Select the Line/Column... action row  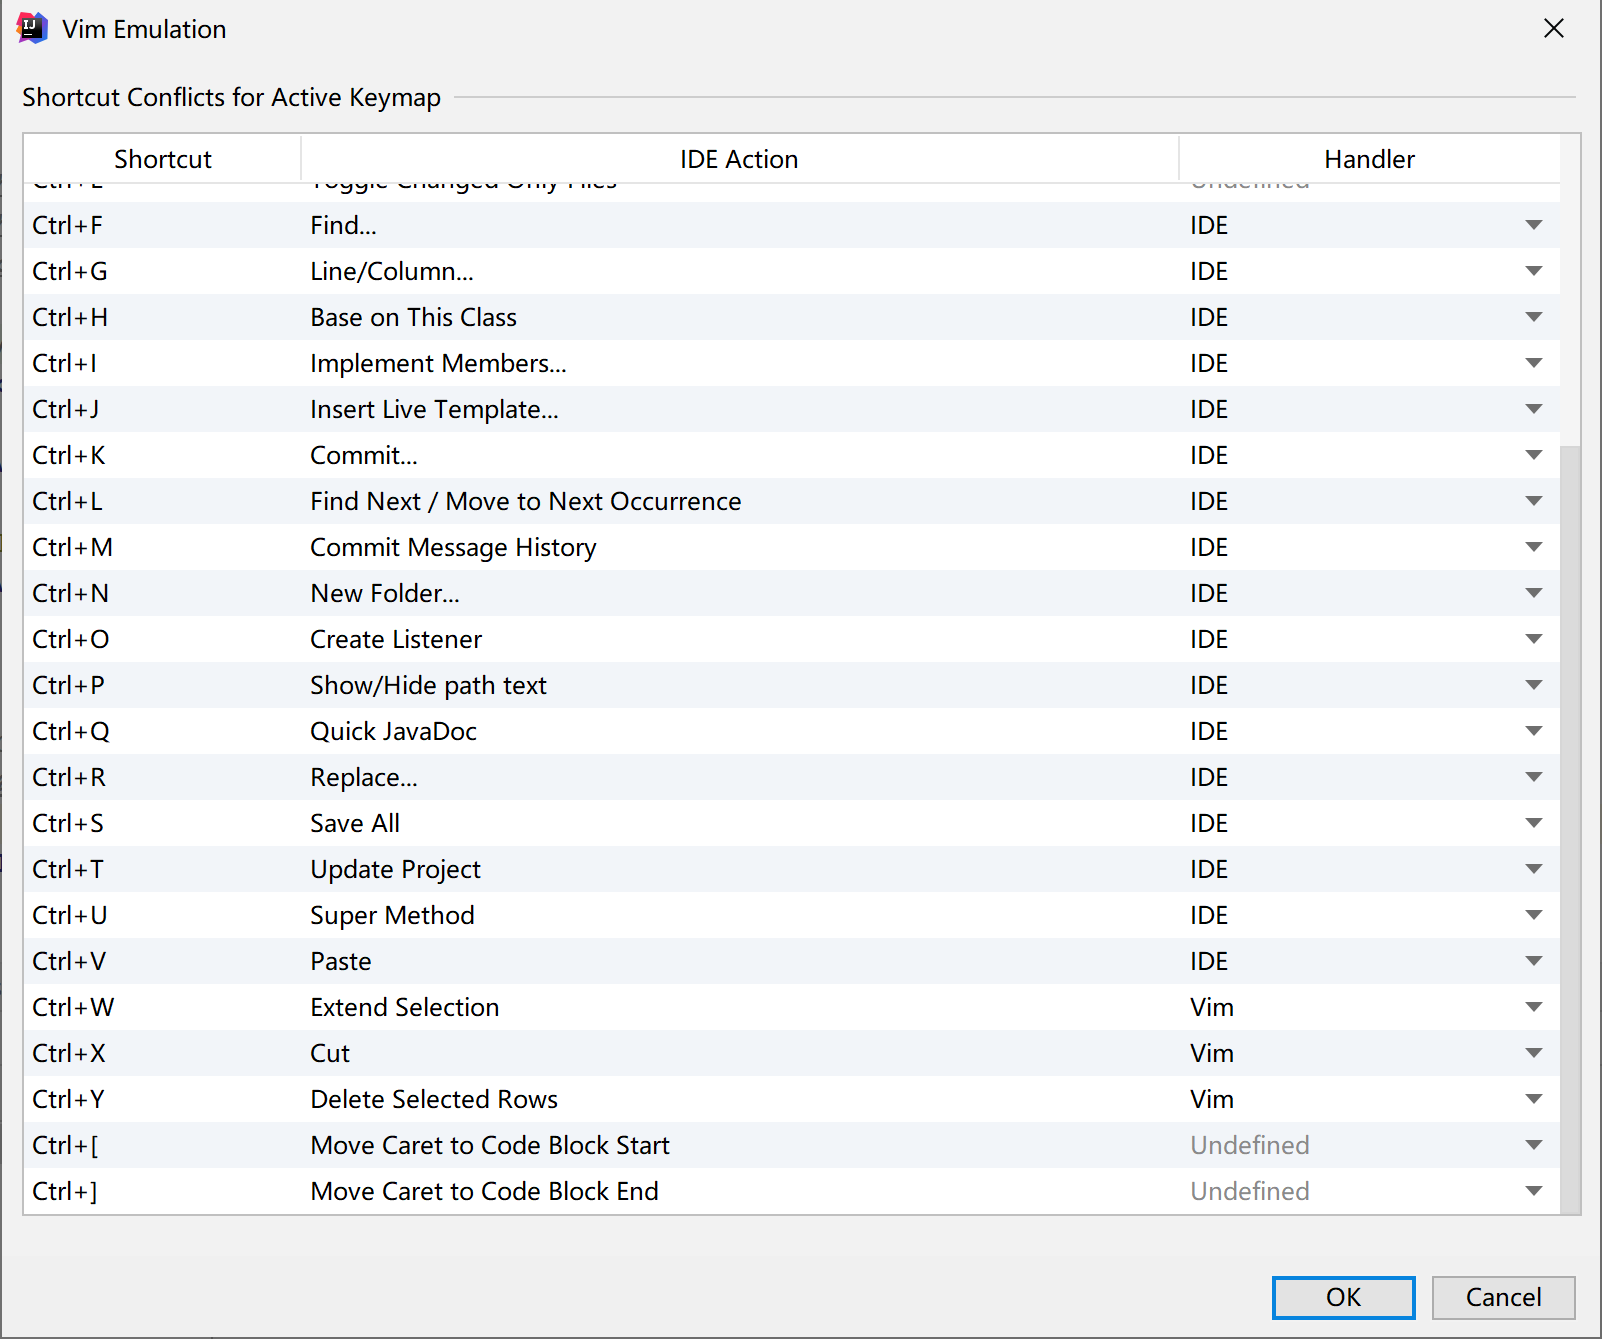click(x=792, y=271)
